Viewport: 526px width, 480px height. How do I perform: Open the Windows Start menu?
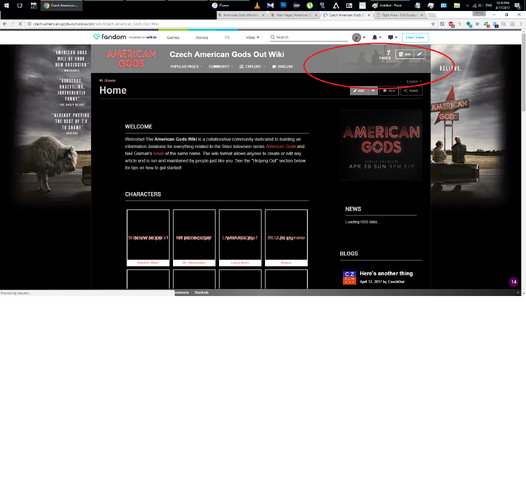click(x=6, y=5)
